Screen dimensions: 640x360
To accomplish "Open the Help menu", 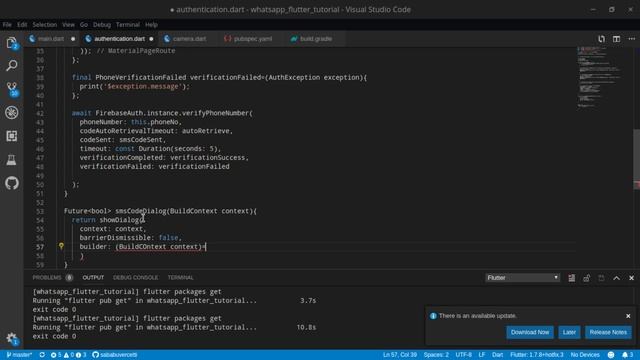I will [x=151, y=24].
